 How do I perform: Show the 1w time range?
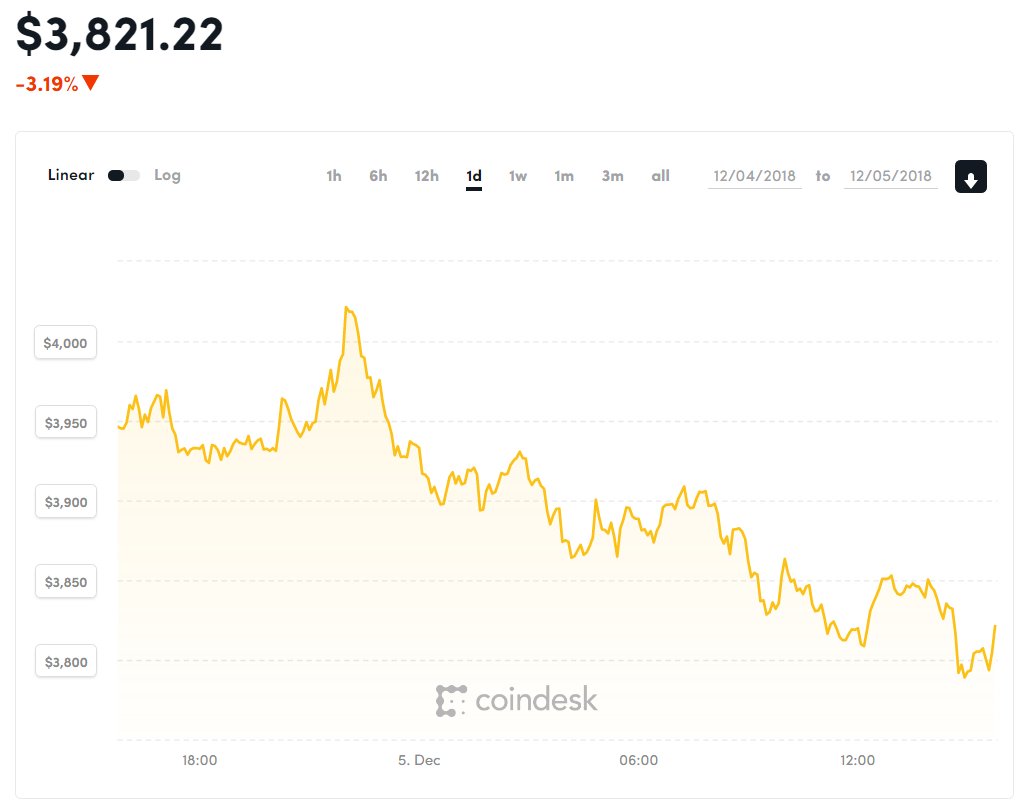517,176
